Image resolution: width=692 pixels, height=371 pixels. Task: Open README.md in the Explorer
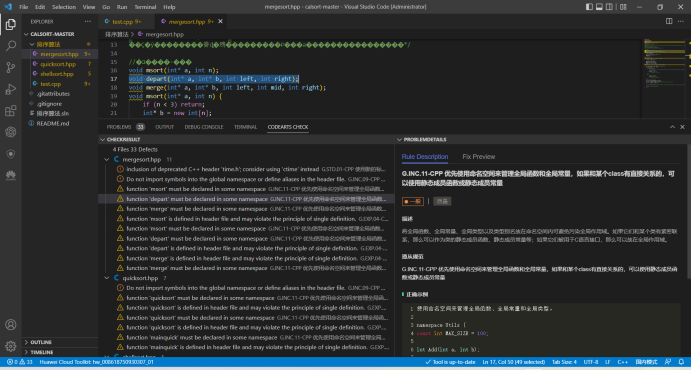pos(53,124)
